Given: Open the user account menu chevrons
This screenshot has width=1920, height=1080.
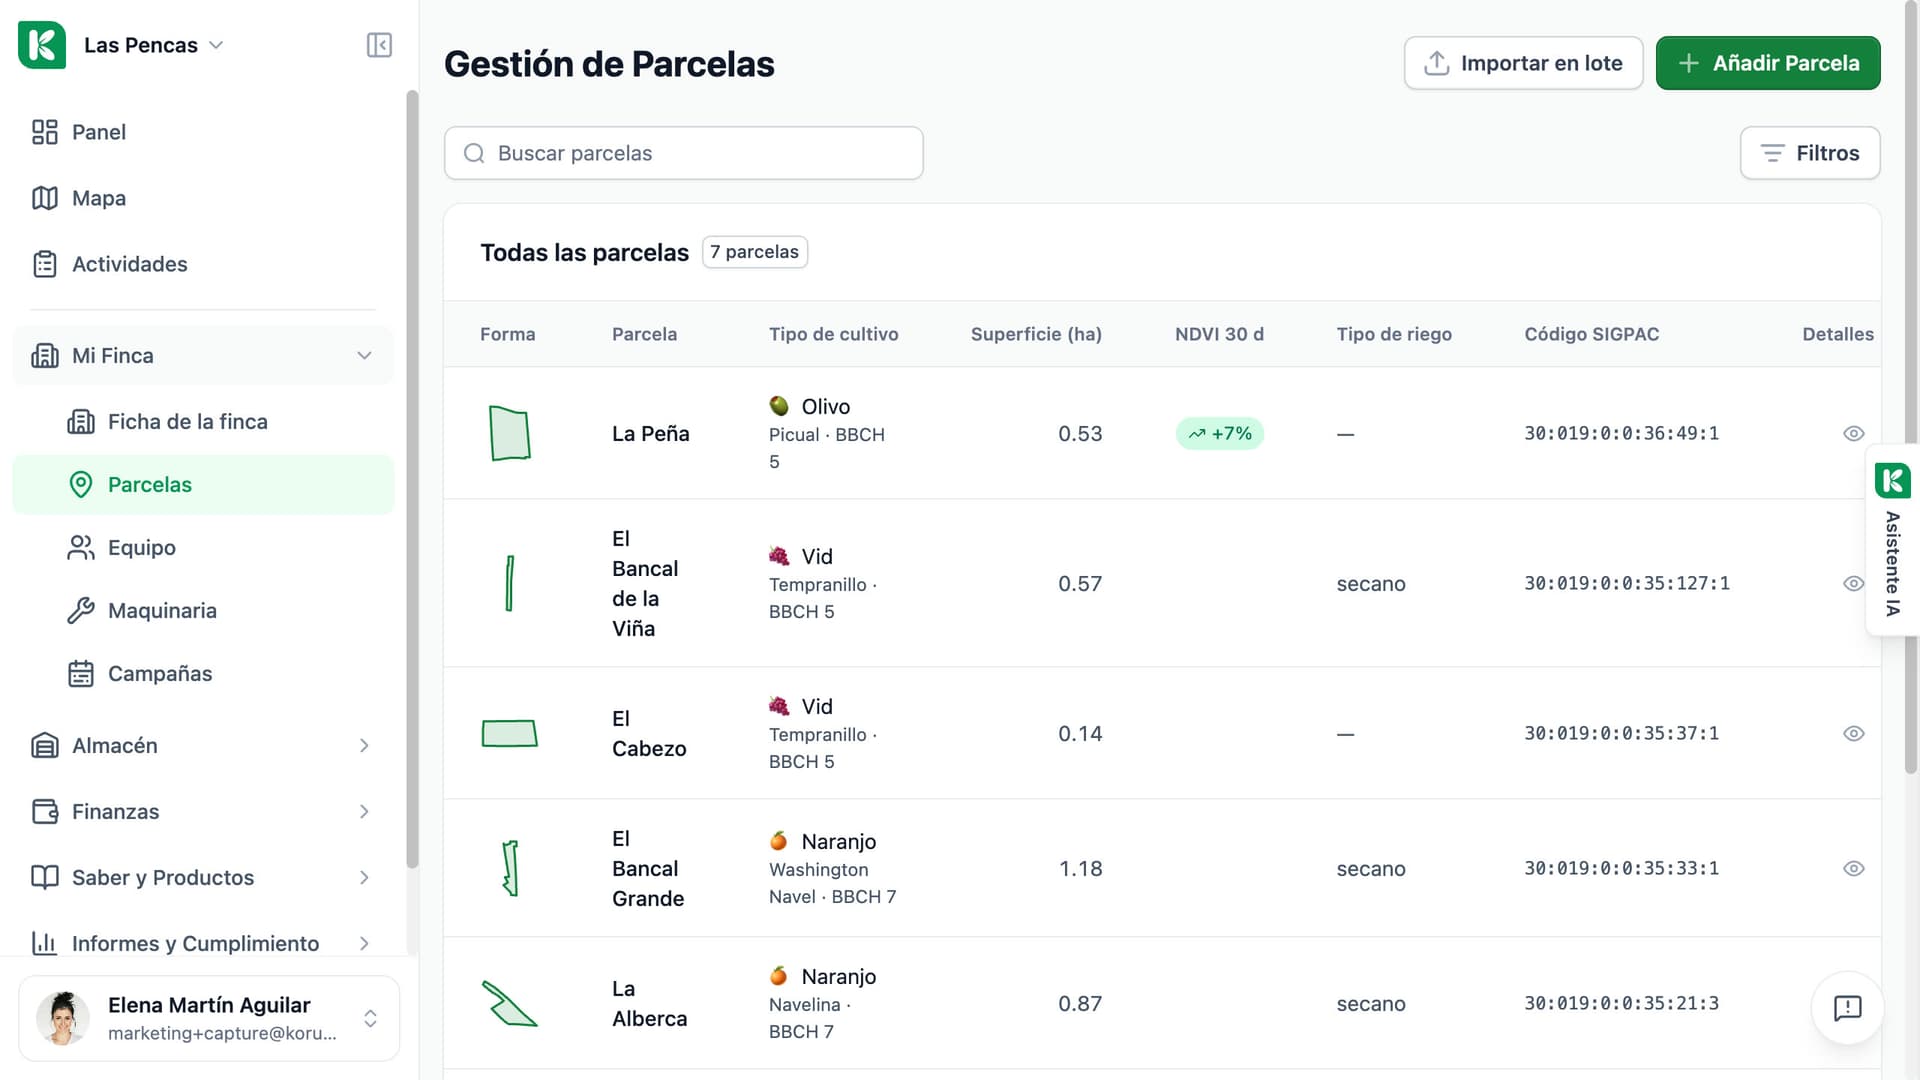Looking at the screenshot, I should pyautogui.click(x=370, y=1018).
